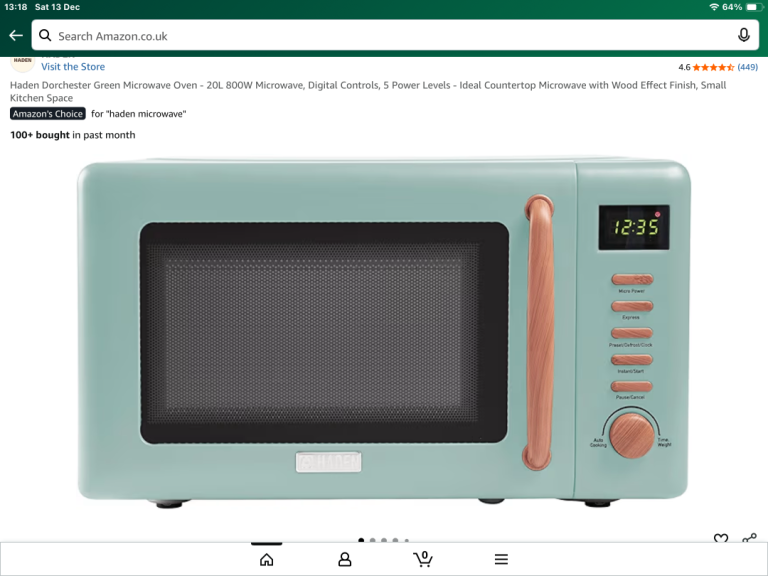Tap the 'for "haden microwave"' text
The width and height of the screenshot is (768, 576).
[x=139, y=114]
